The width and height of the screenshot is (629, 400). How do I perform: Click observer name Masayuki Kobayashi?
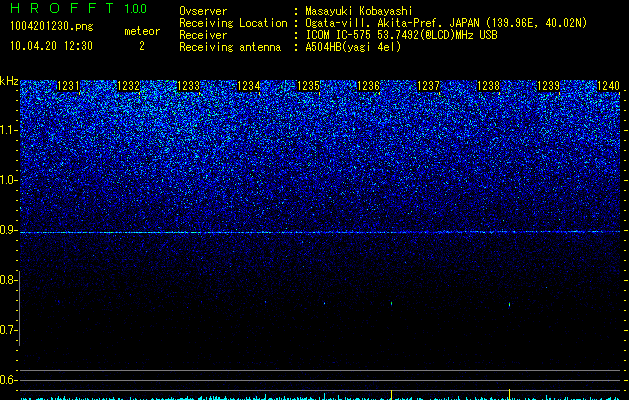(359, 11)
